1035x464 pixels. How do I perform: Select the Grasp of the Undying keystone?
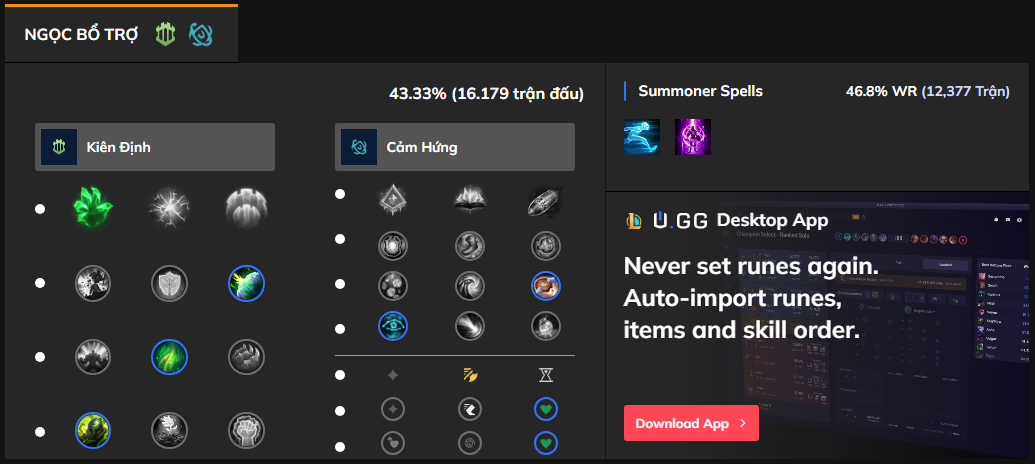(x=93, y=208)
